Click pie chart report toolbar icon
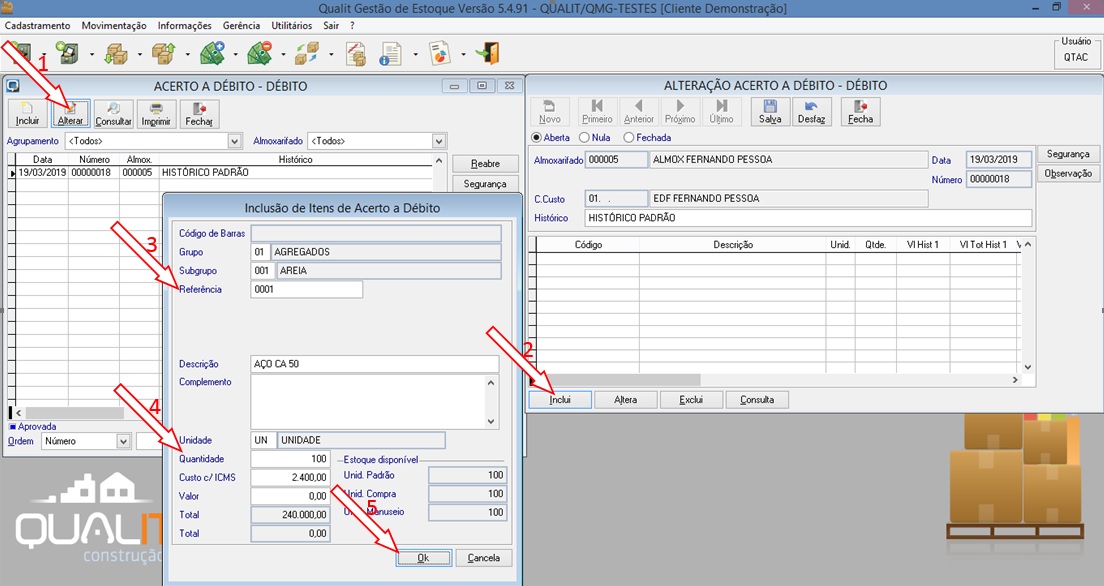 pos(439,54)
